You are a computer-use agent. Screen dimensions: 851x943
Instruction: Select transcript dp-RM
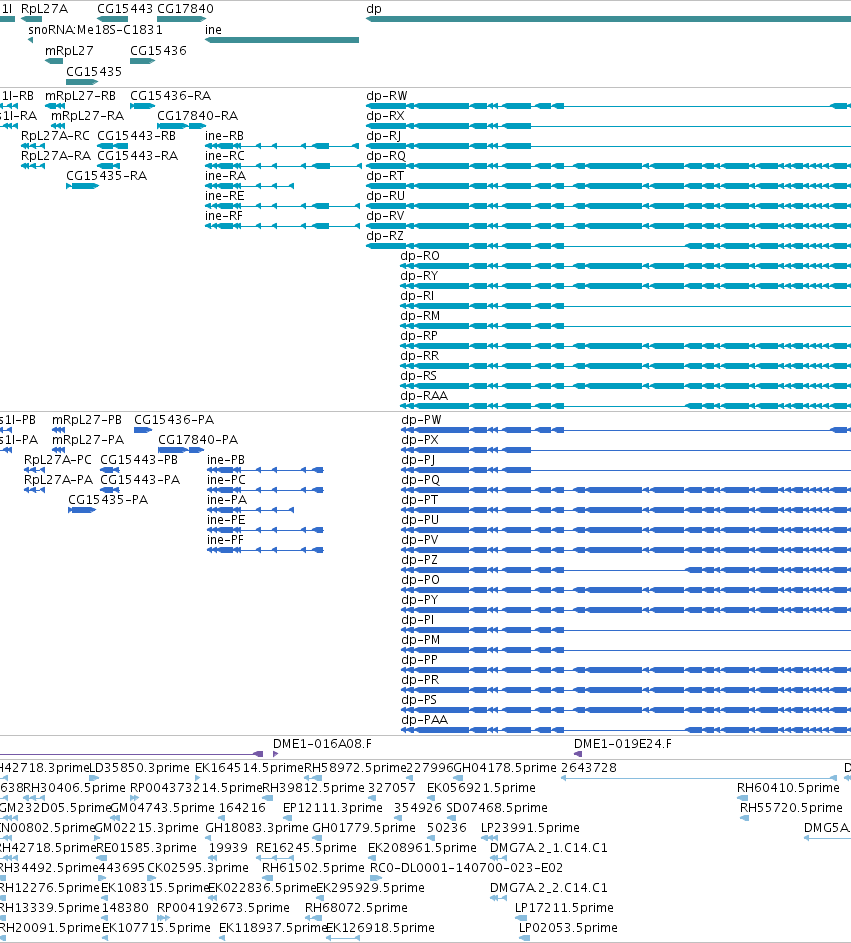420,316
